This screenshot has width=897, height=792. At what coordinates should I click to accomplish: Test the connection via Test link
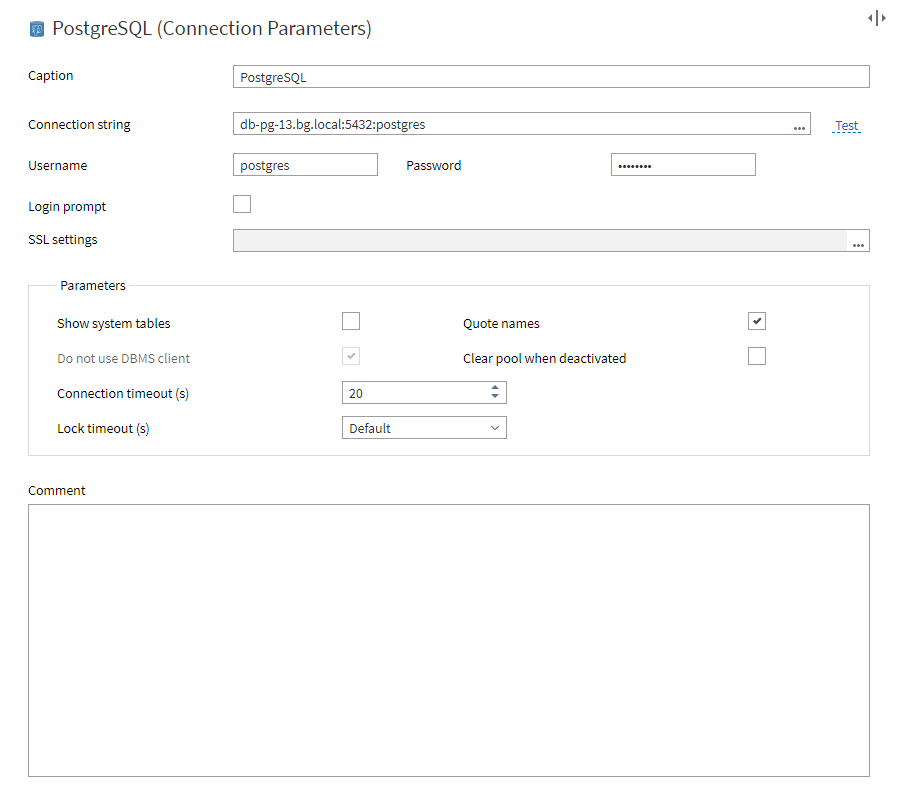click(847, 126)
